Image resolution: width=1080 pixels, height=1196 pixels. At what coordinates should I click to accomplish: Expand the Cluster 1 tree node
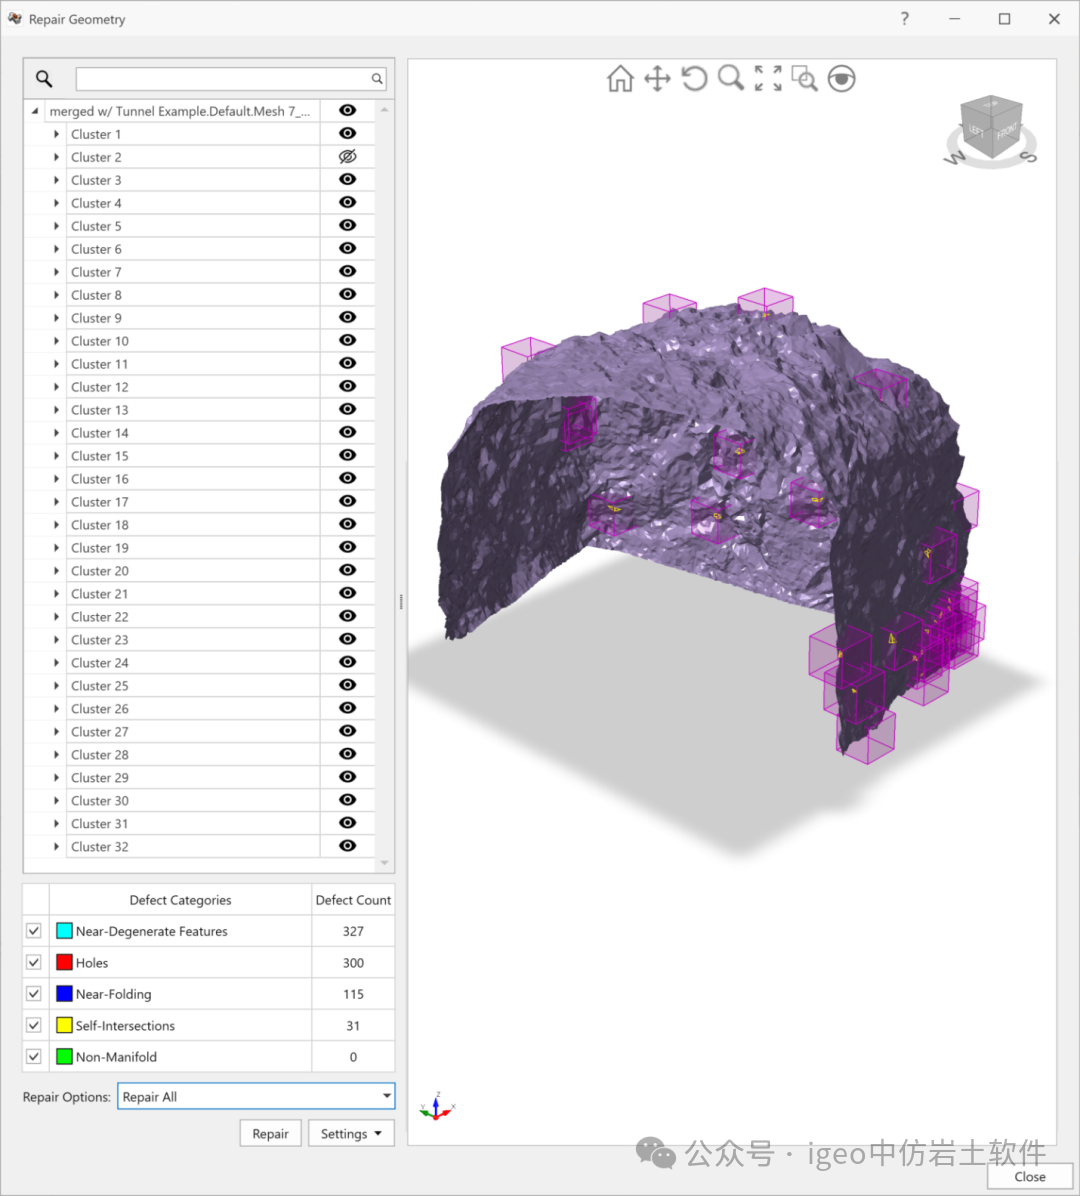tap(57, 134)
